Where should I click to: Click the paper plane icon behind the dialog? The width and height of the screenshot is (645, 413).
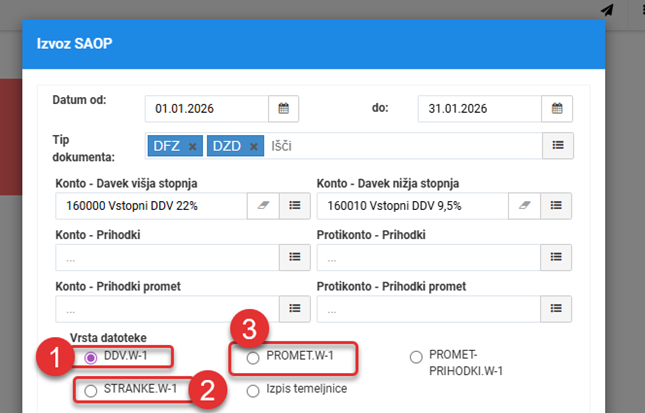tap(607, 10)
